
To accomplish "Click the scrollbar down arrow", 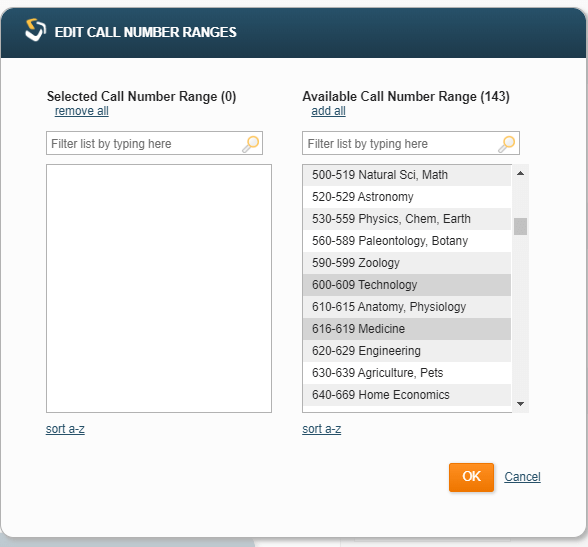I will tap(520, 404).
